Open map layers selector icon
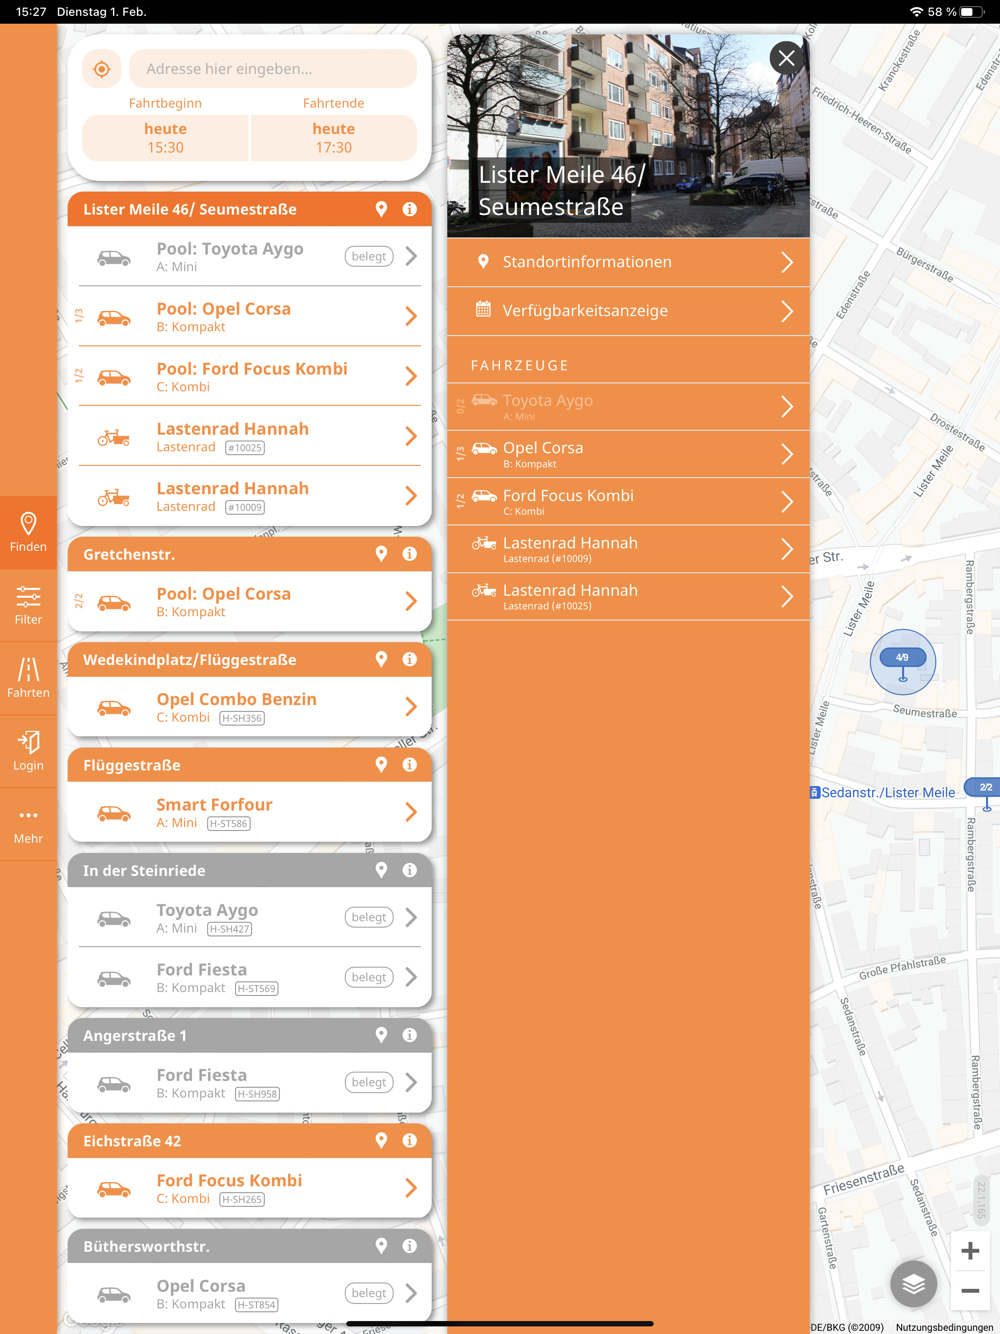The width and height of the screenshot is (1000, 1334). click(x=913, y=1284)
